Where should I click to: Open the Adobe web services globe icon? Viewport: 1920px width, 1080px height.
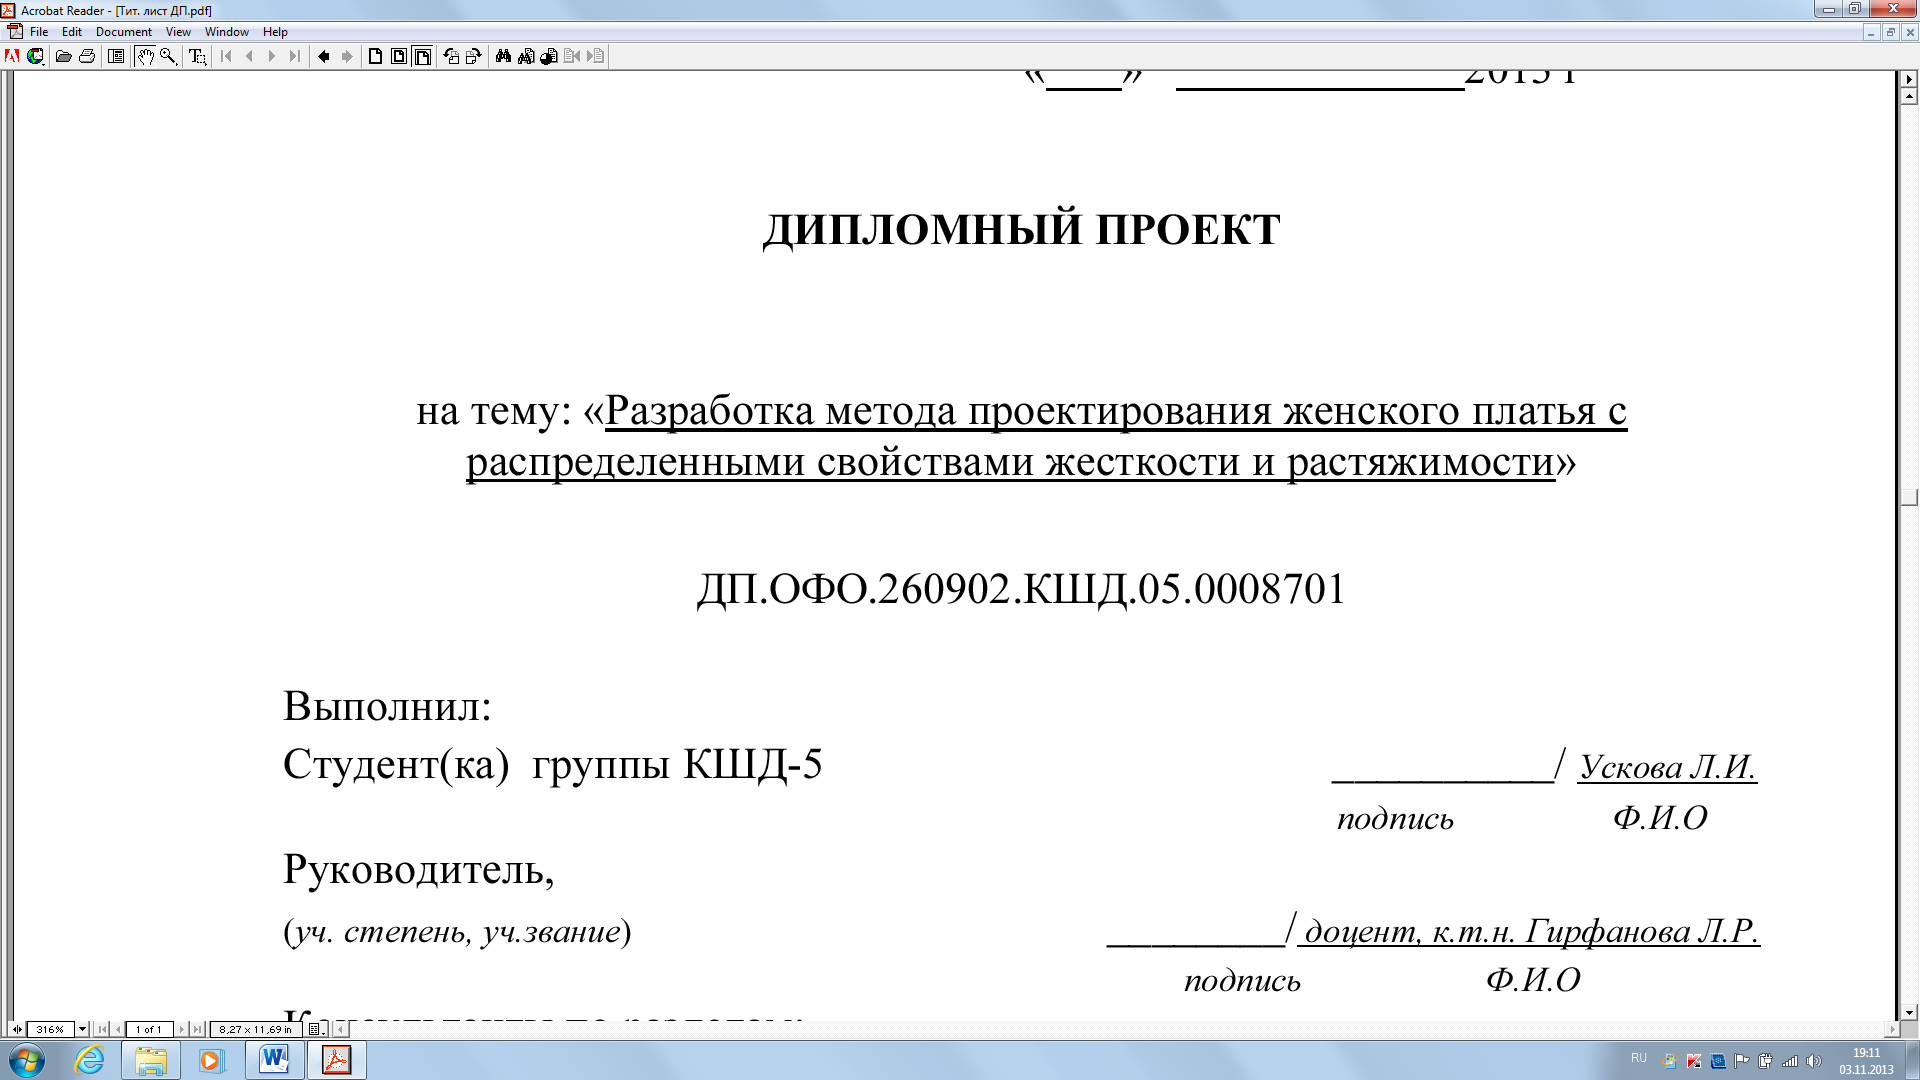[36, 56]
